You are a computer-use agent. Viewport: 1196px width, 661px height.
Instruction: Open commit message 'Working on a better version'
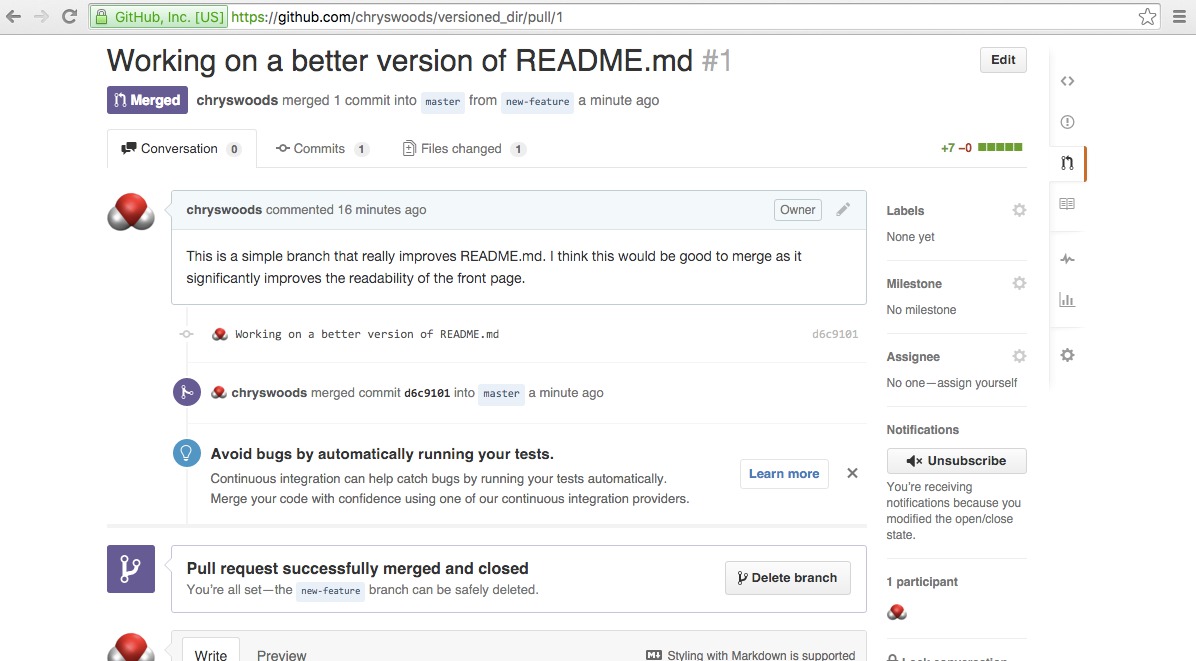tap(367, 334)
